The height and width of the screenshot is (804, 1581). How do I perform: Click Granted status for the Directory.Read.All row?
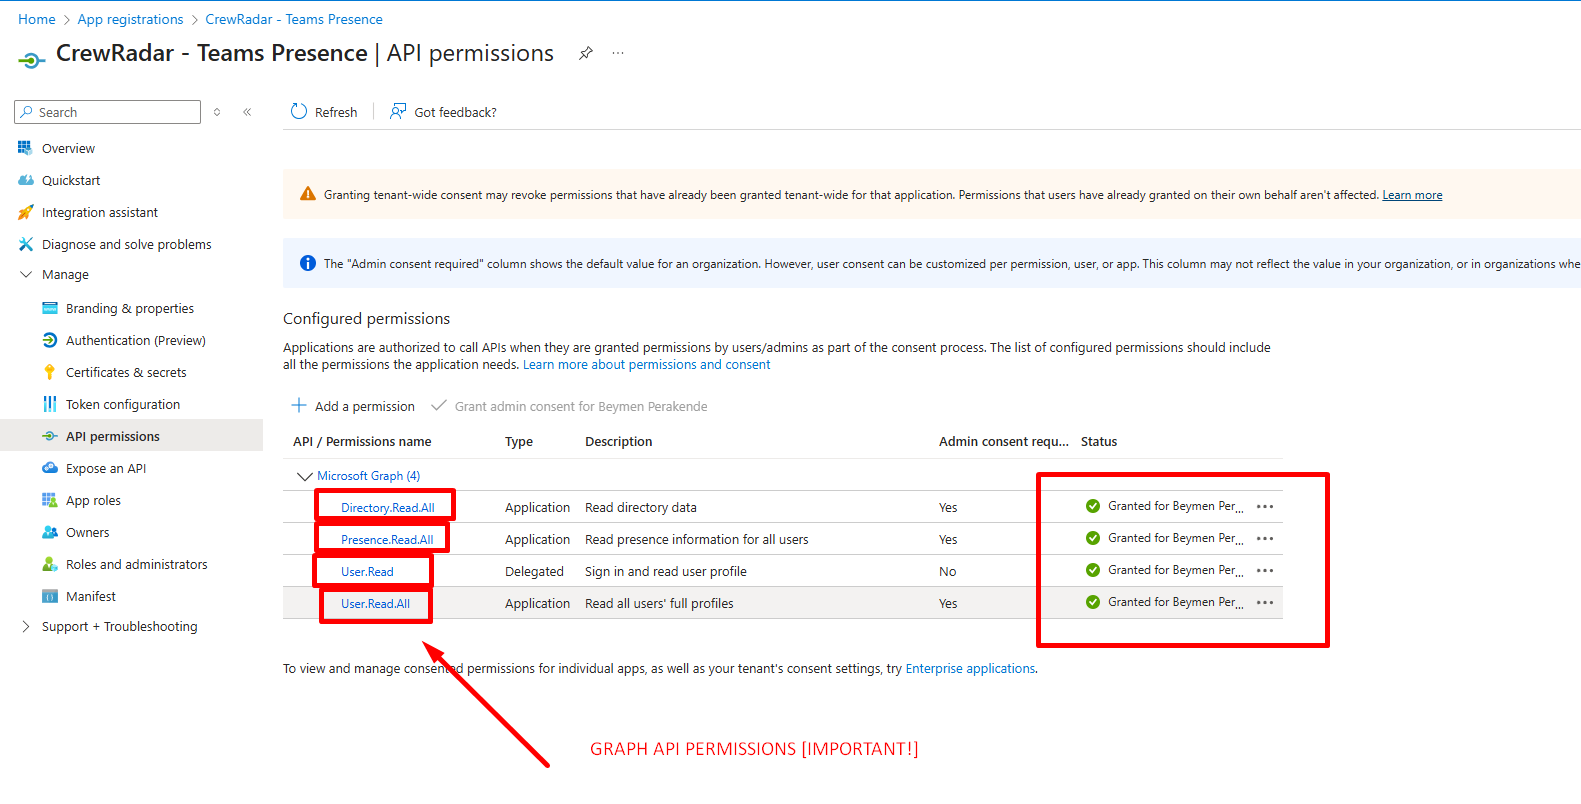pyautogui.click(x=1164, y=506)
